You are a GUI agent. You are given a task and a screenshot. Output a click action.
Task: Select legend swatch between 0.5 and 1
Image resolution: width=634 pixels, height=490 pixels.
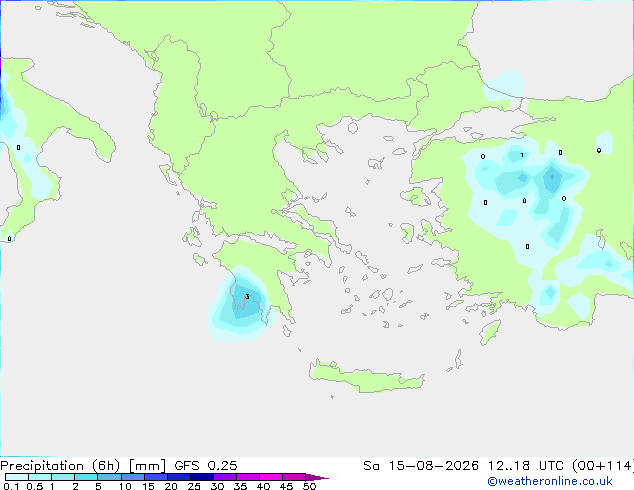[40, 477]
